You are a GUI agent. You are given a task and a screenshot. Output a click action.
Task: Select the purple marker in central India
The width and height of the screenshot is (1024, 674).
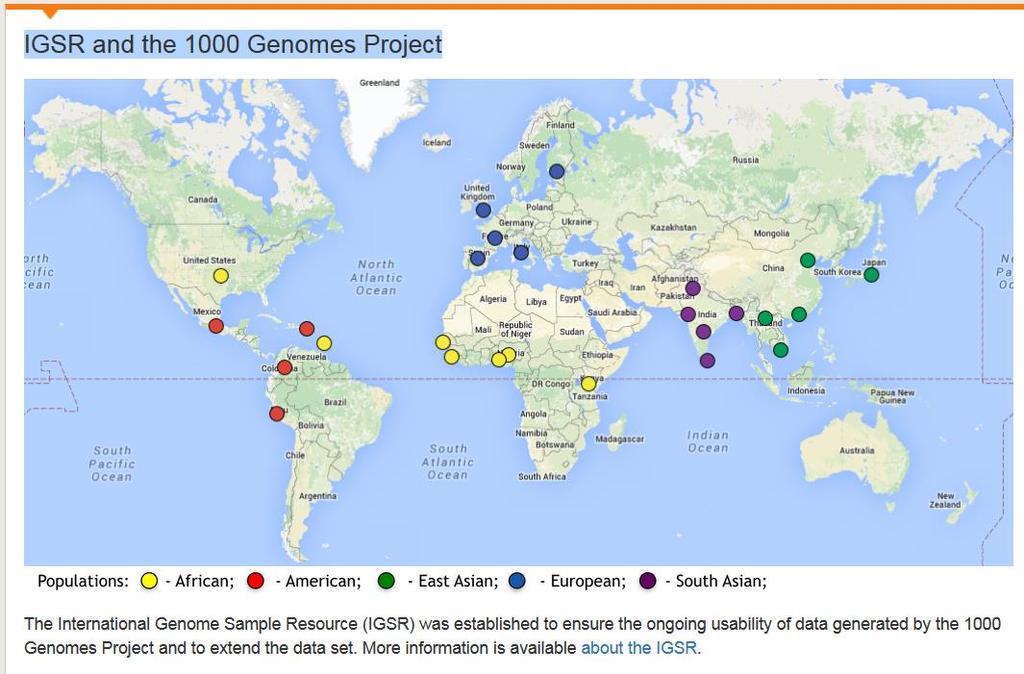[x=703, y=332]
